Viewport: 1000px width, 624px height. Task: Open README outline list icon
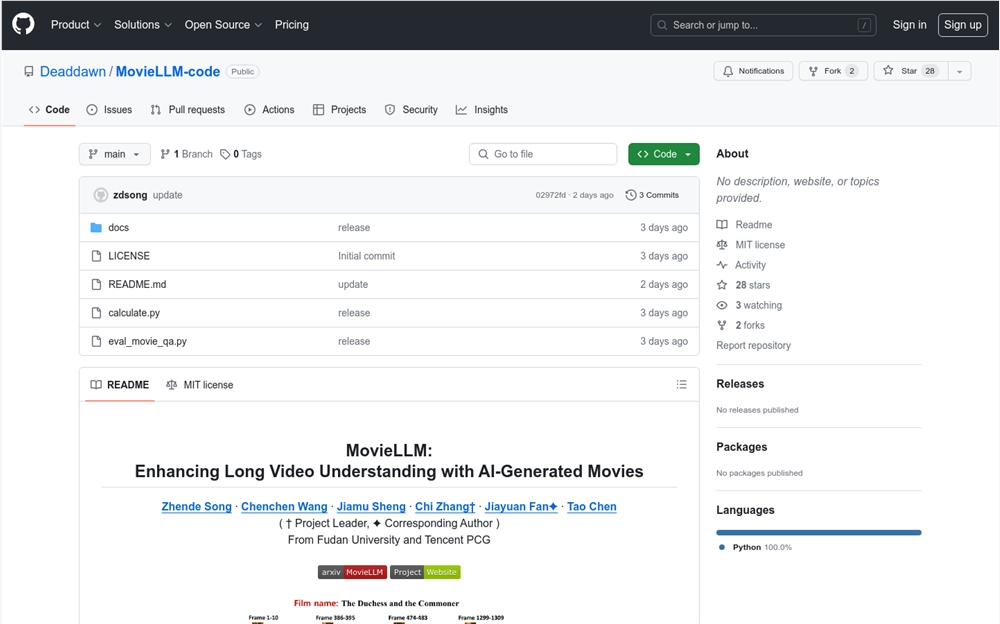coord(681,384)
